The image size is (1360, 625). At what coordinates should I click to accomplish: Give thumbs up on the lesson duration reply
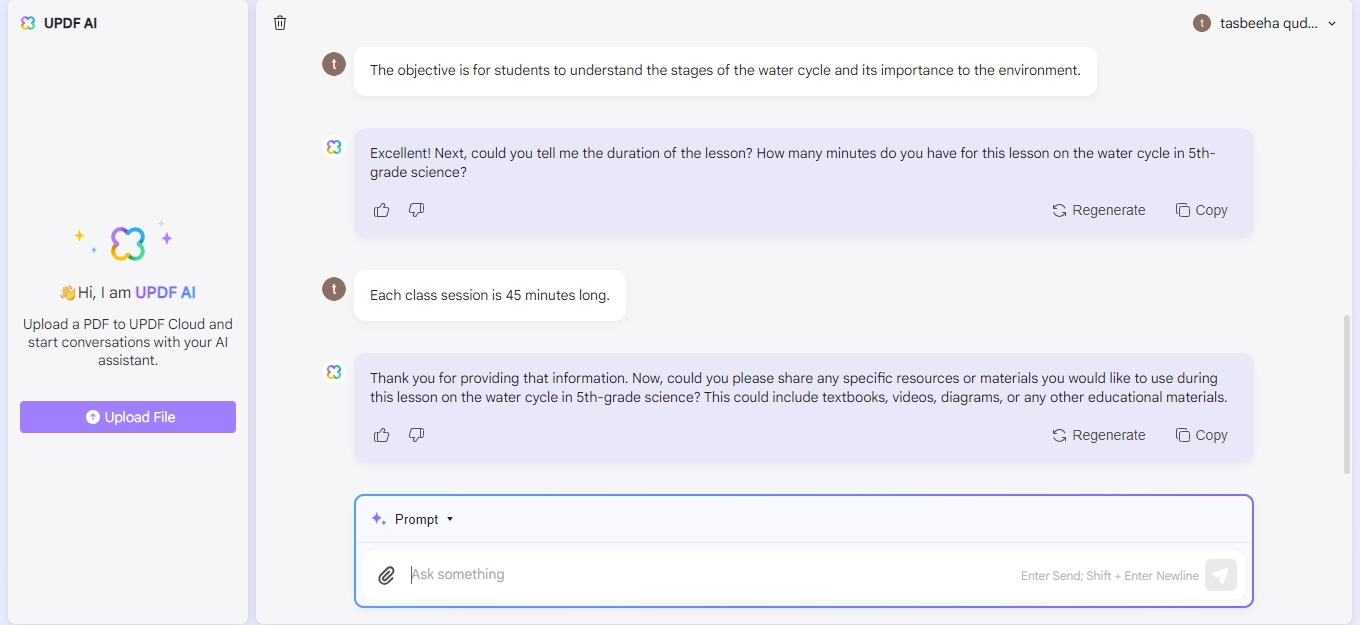(382, 210)
